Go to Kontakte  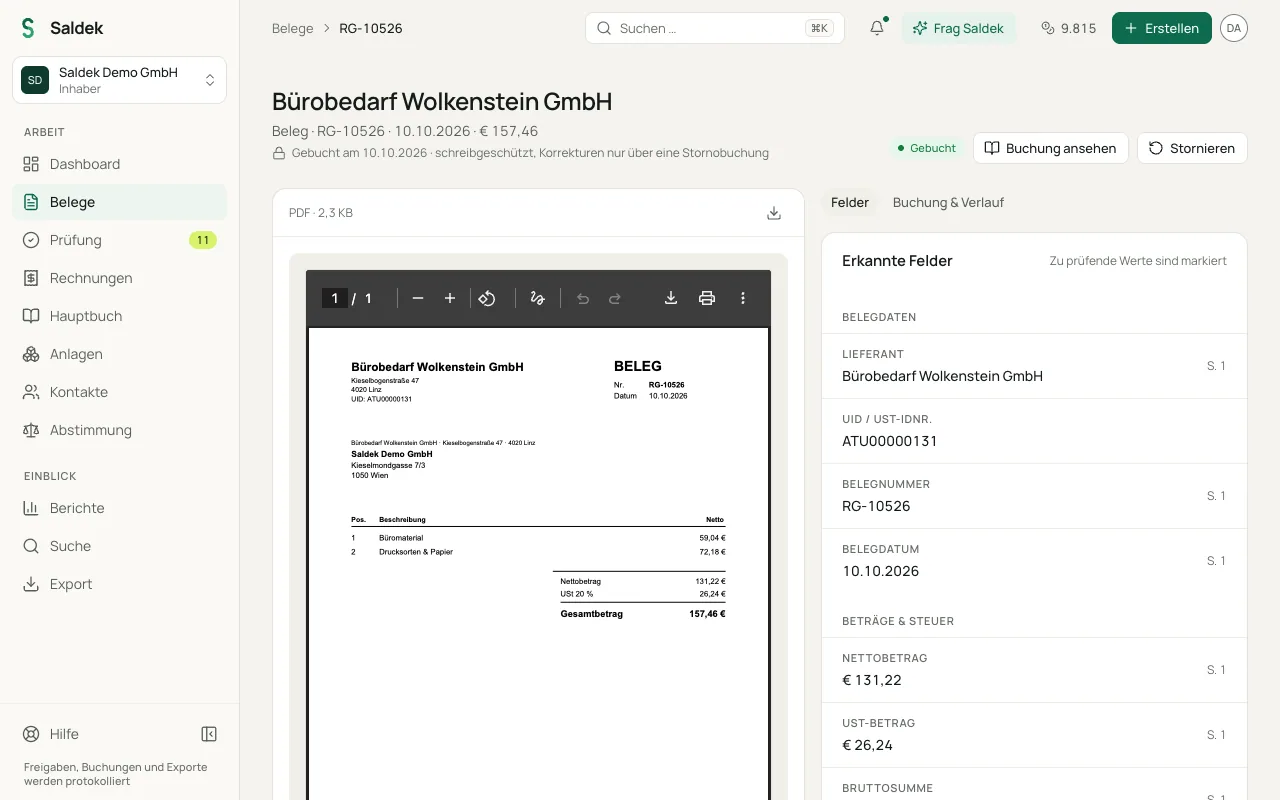click(x=120, y=392)
